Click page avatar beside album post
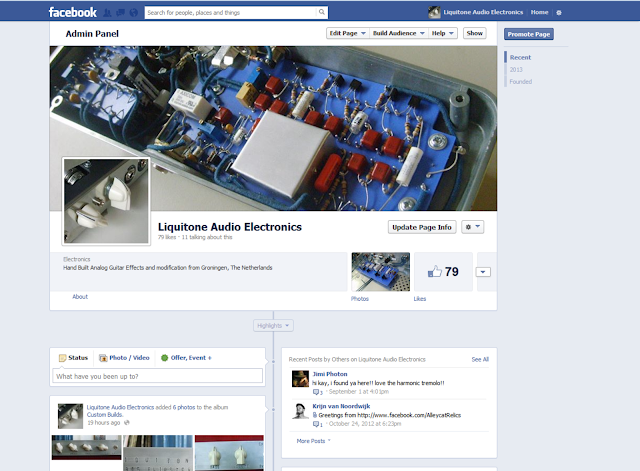Screen dimensions: 640x471 point(70,416)
